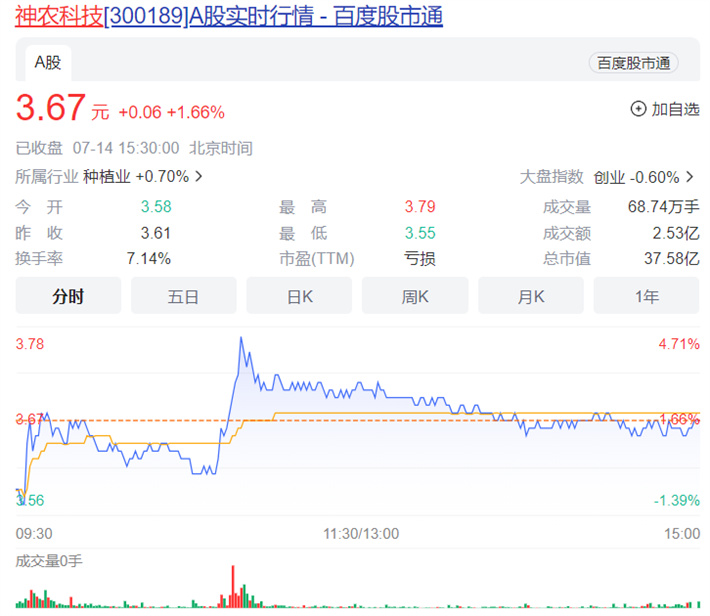Open the 种植业 industry link
The image size is (710, 616).
click(106, 177)
